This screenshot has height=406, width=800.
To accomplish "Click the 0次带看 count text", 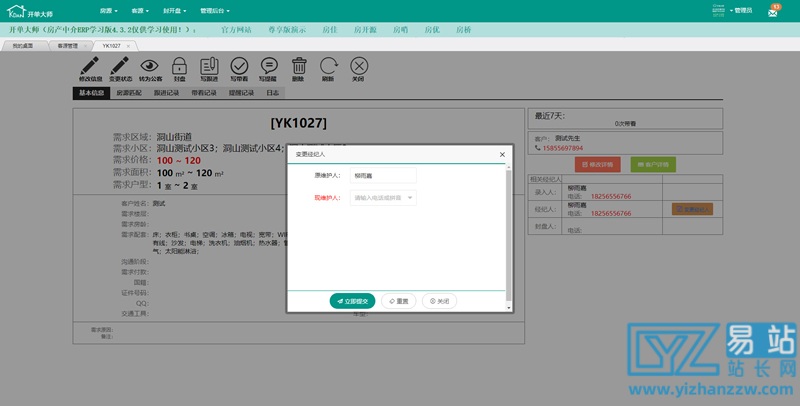I will point(625,124).
